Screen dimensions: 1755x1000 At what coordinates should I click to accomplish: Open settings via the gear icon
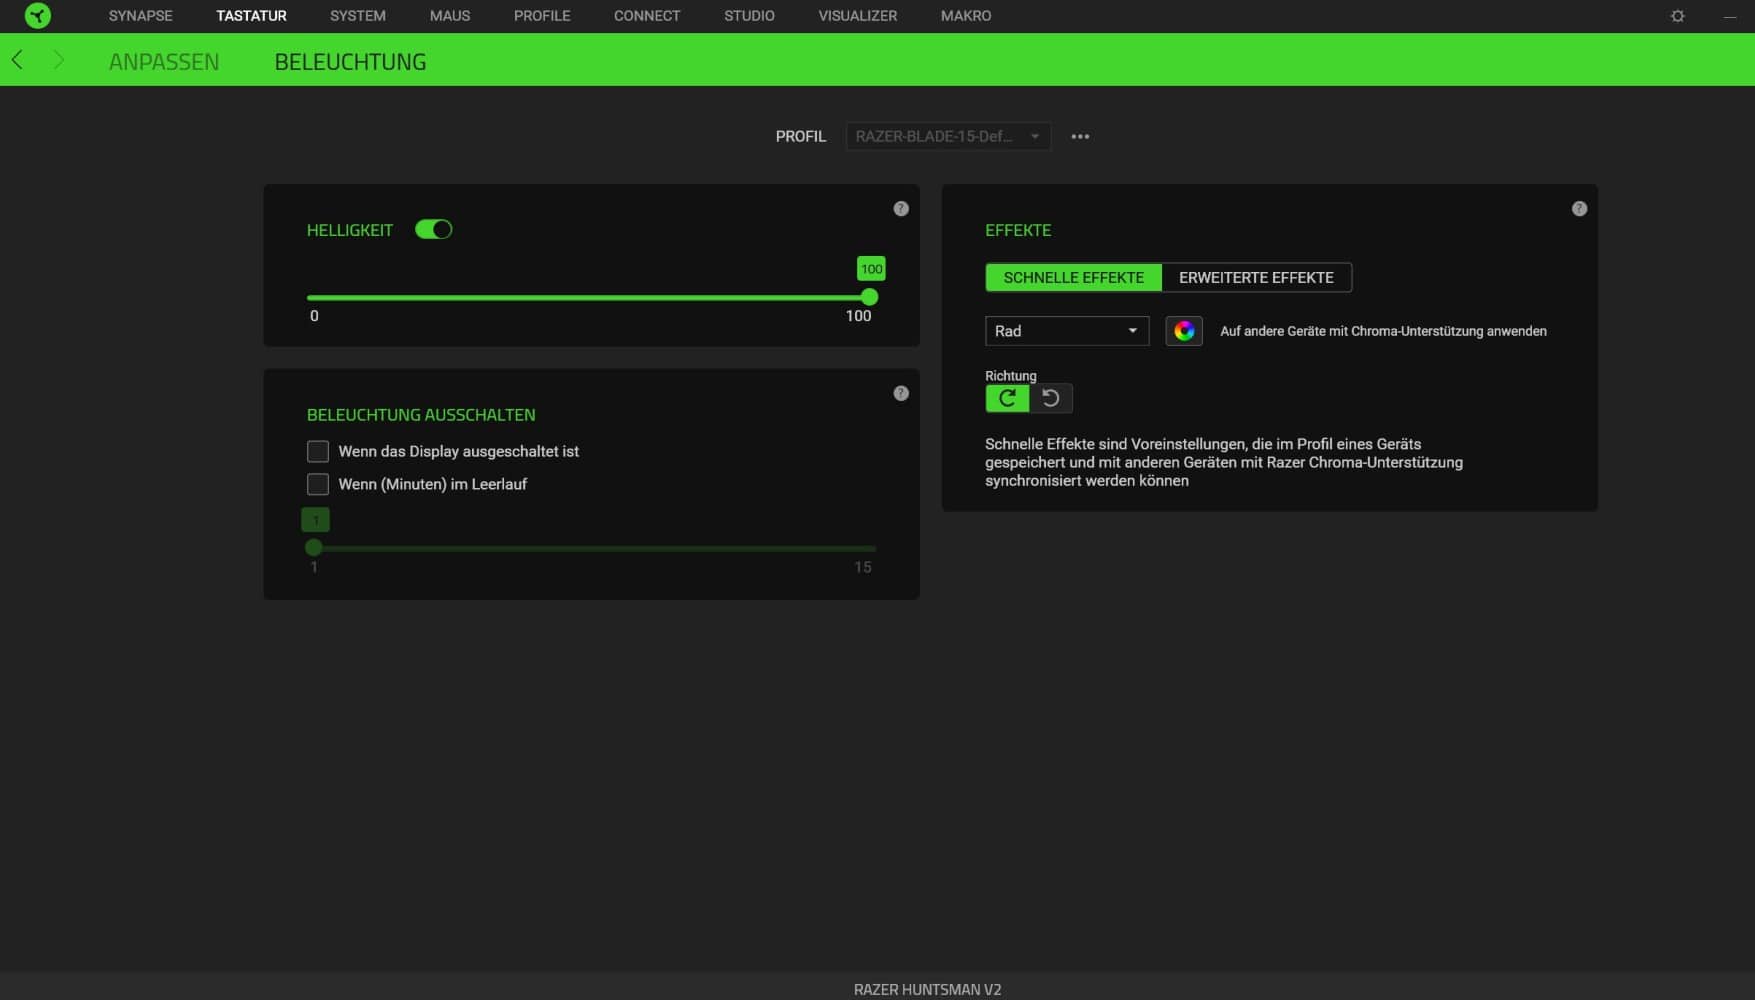pos(1677,16)
